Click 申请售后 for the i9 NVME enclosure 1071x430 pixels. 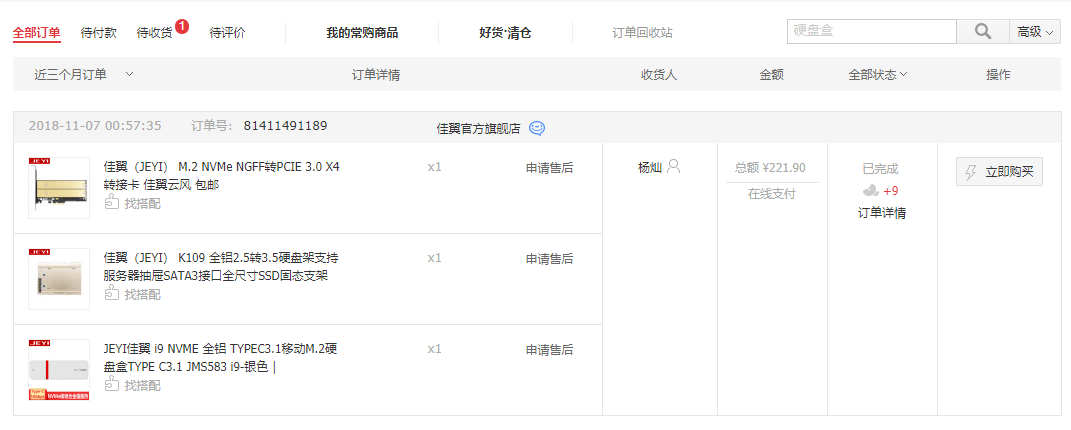tap(549, 349)
